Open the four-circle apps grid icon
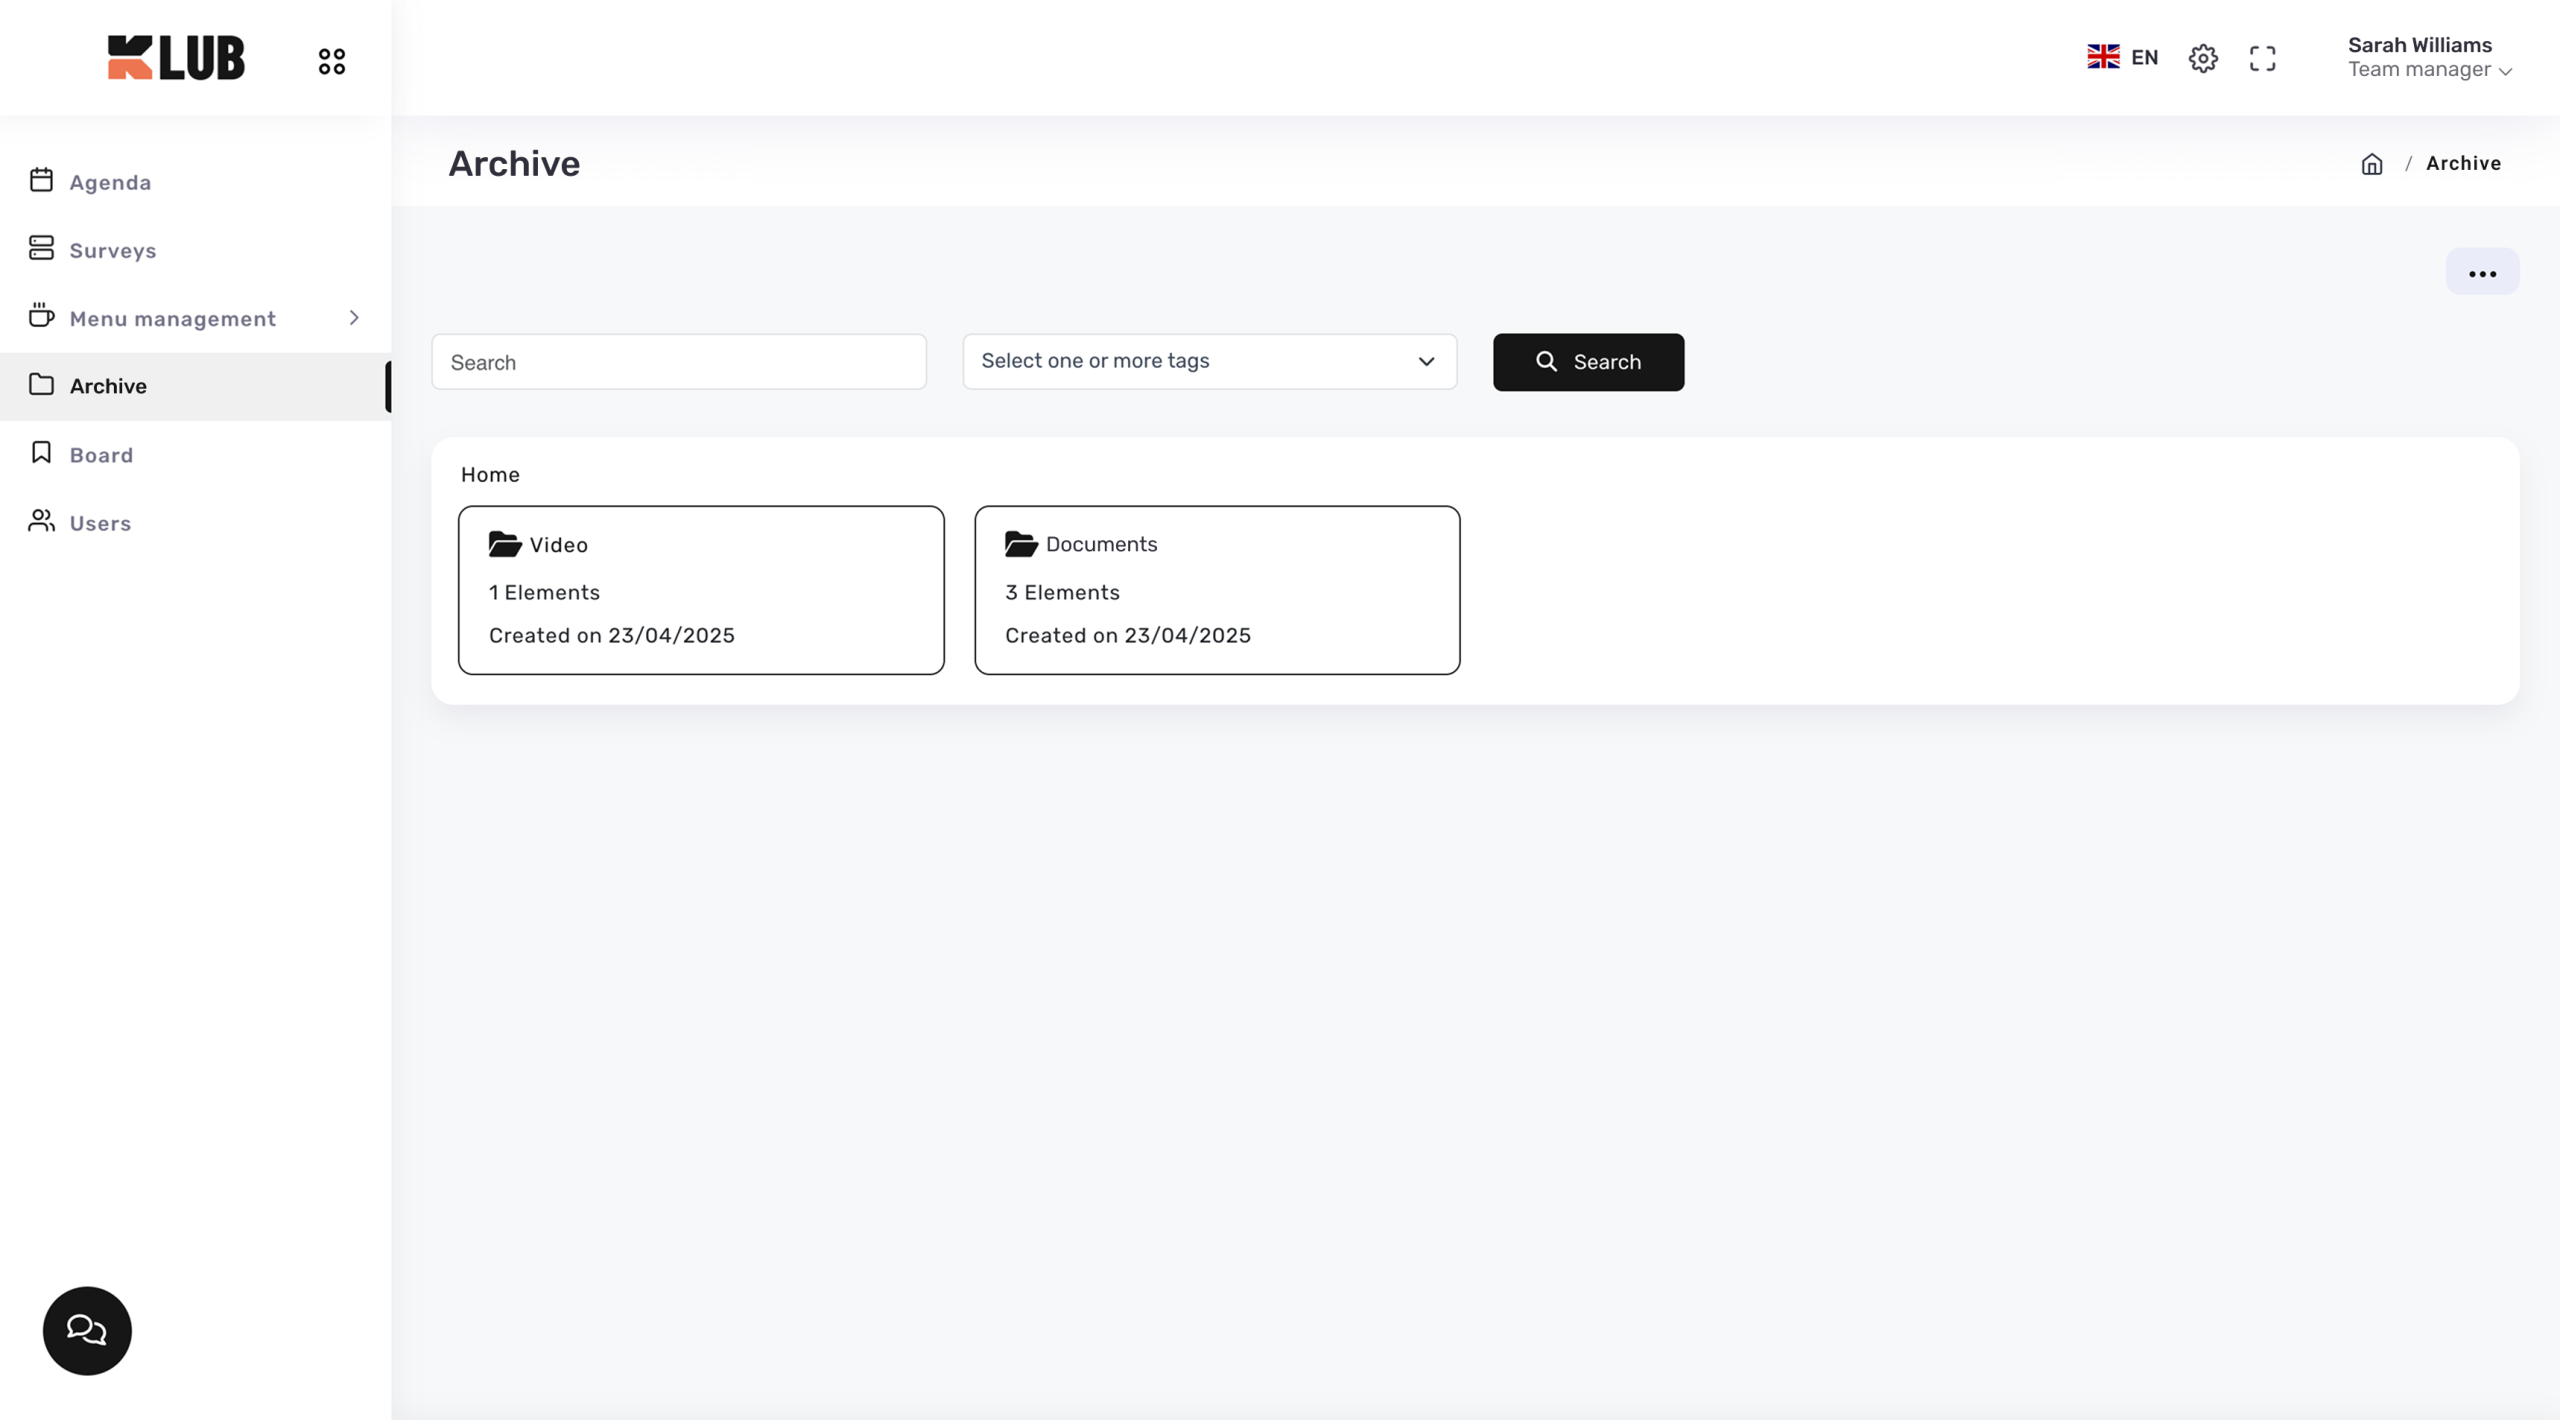This screenshot has width=2560, height=1420. pos(331,61)
